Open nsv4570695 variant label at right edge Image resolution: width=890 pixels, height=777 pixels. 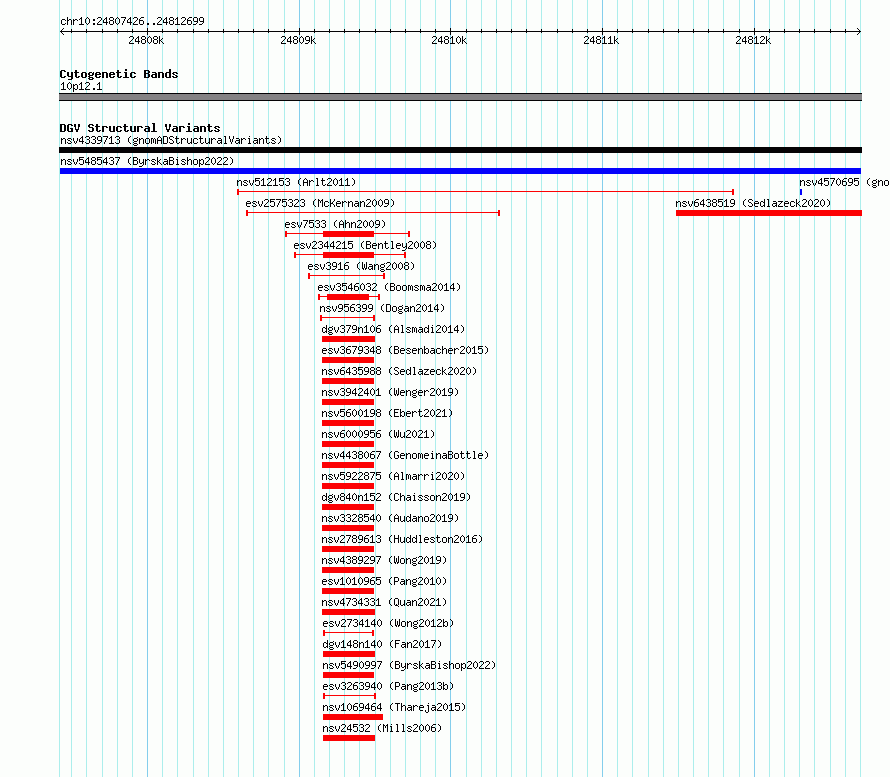coord(844,182)
